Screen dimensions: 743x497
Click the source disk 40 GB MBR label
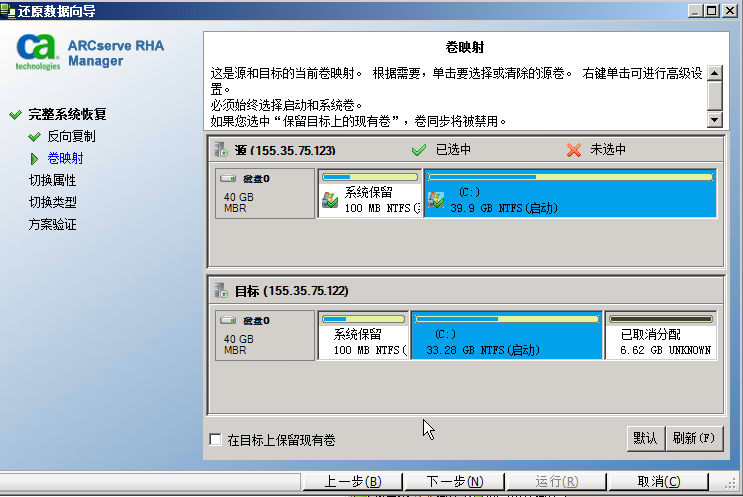(x=238, y=202)
